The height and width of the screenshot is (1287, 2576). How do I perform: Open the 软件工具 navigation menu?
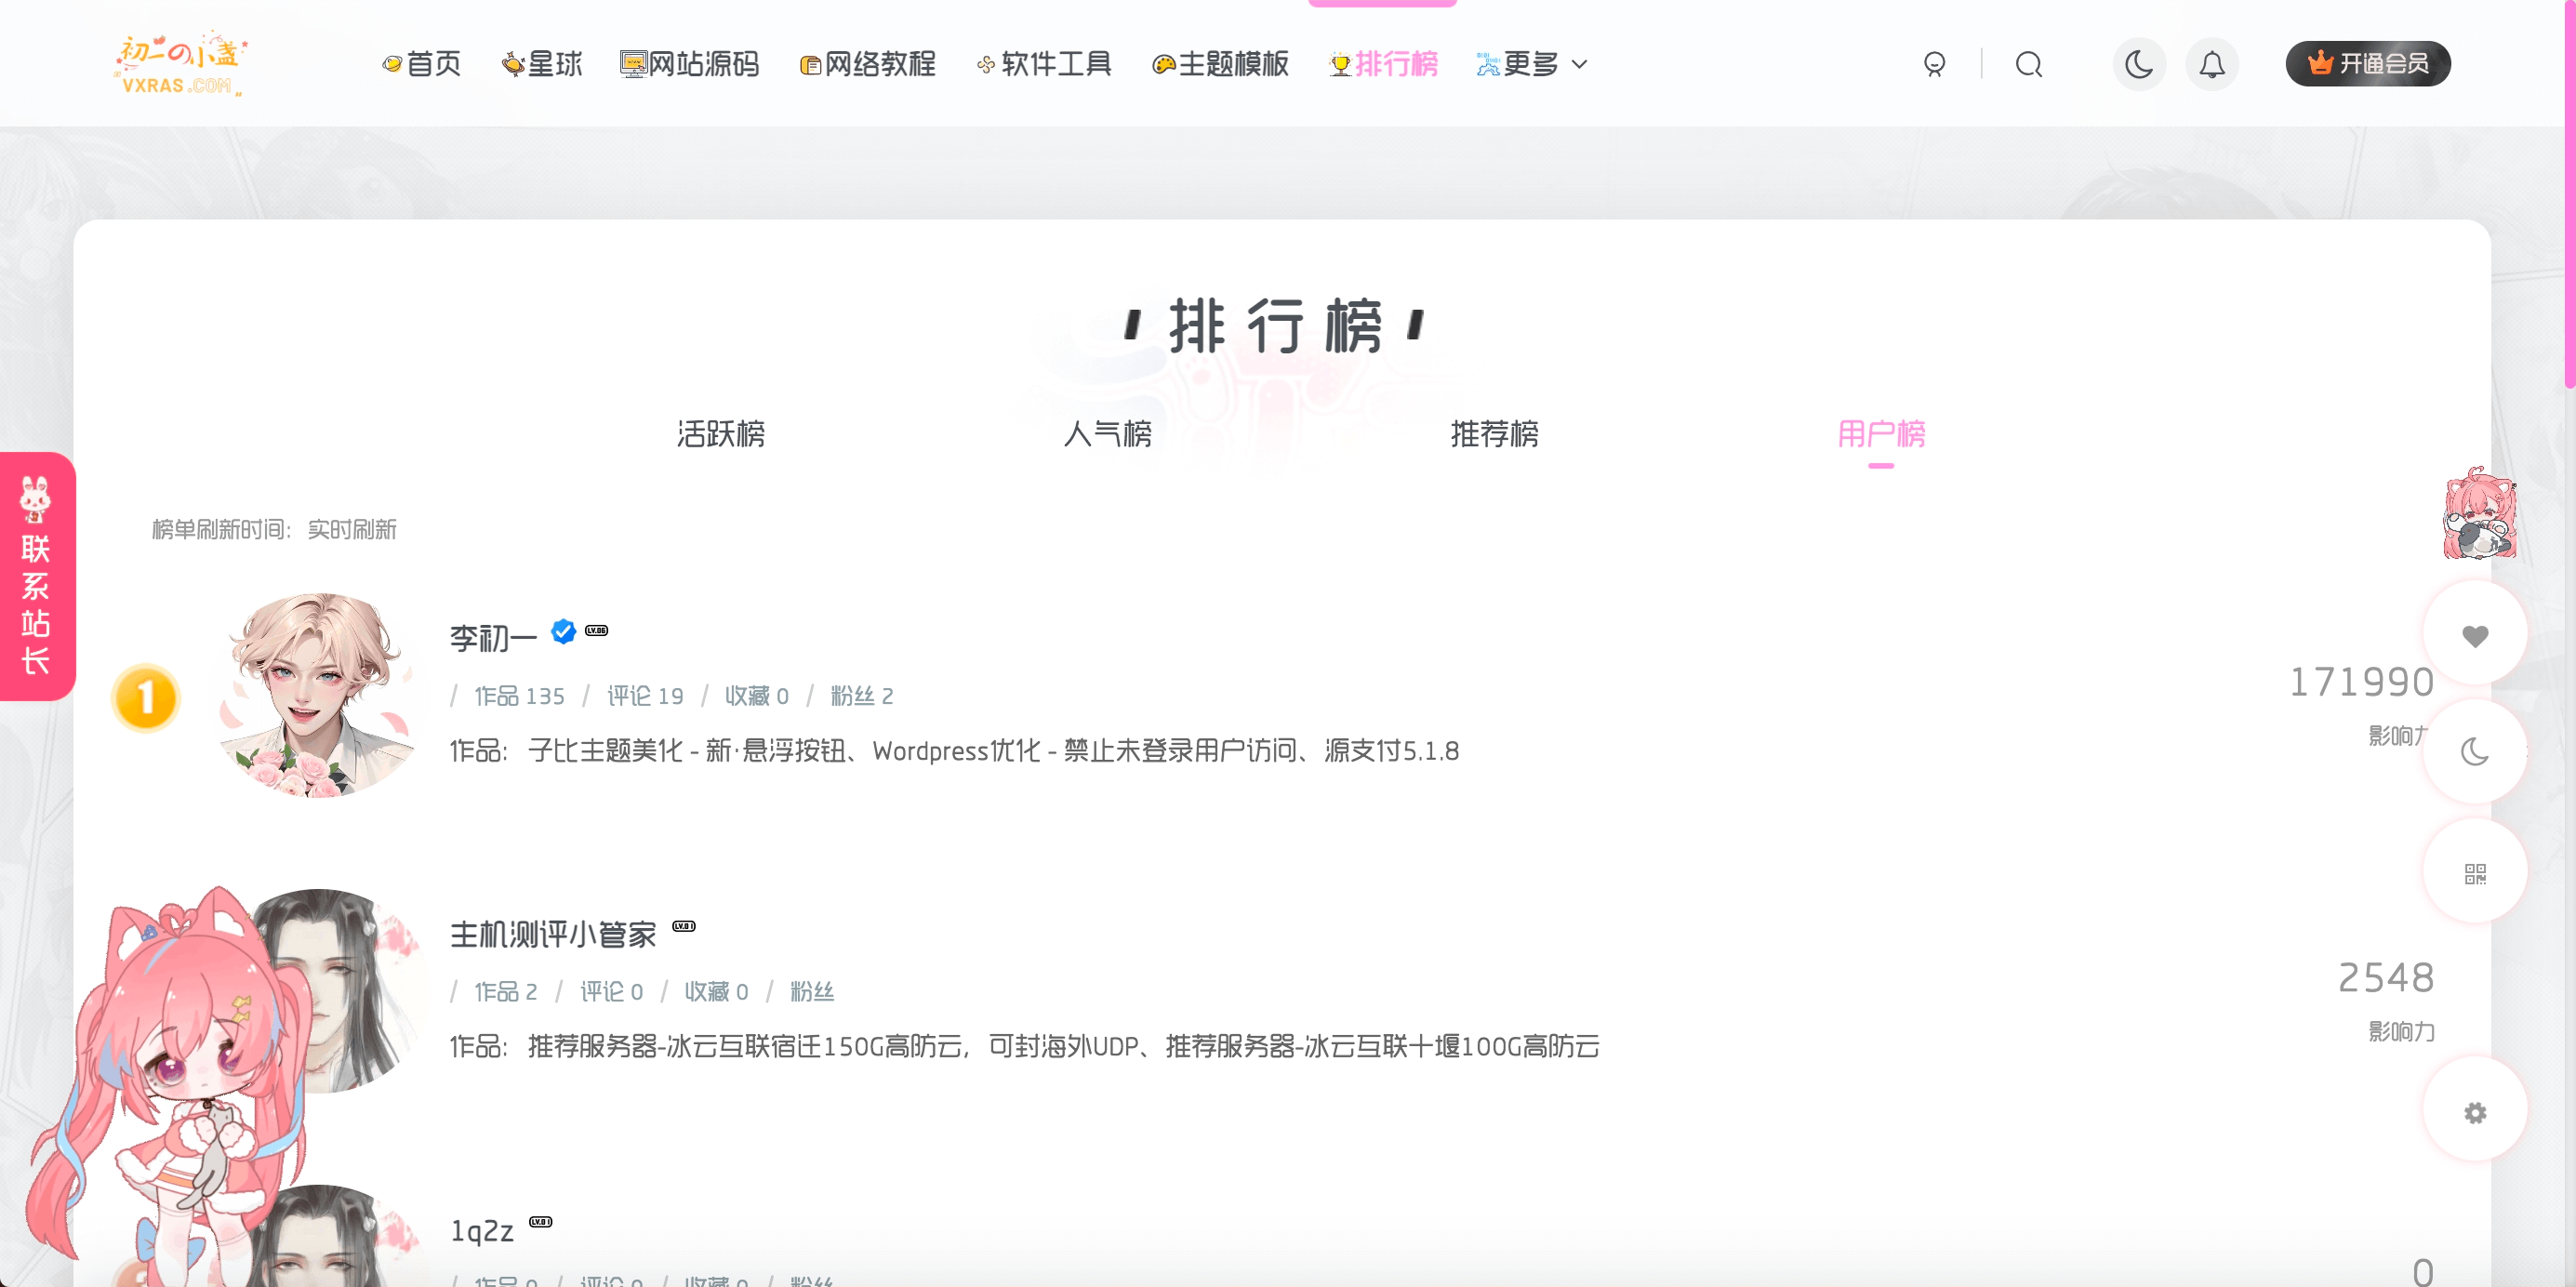point(1044,63)
